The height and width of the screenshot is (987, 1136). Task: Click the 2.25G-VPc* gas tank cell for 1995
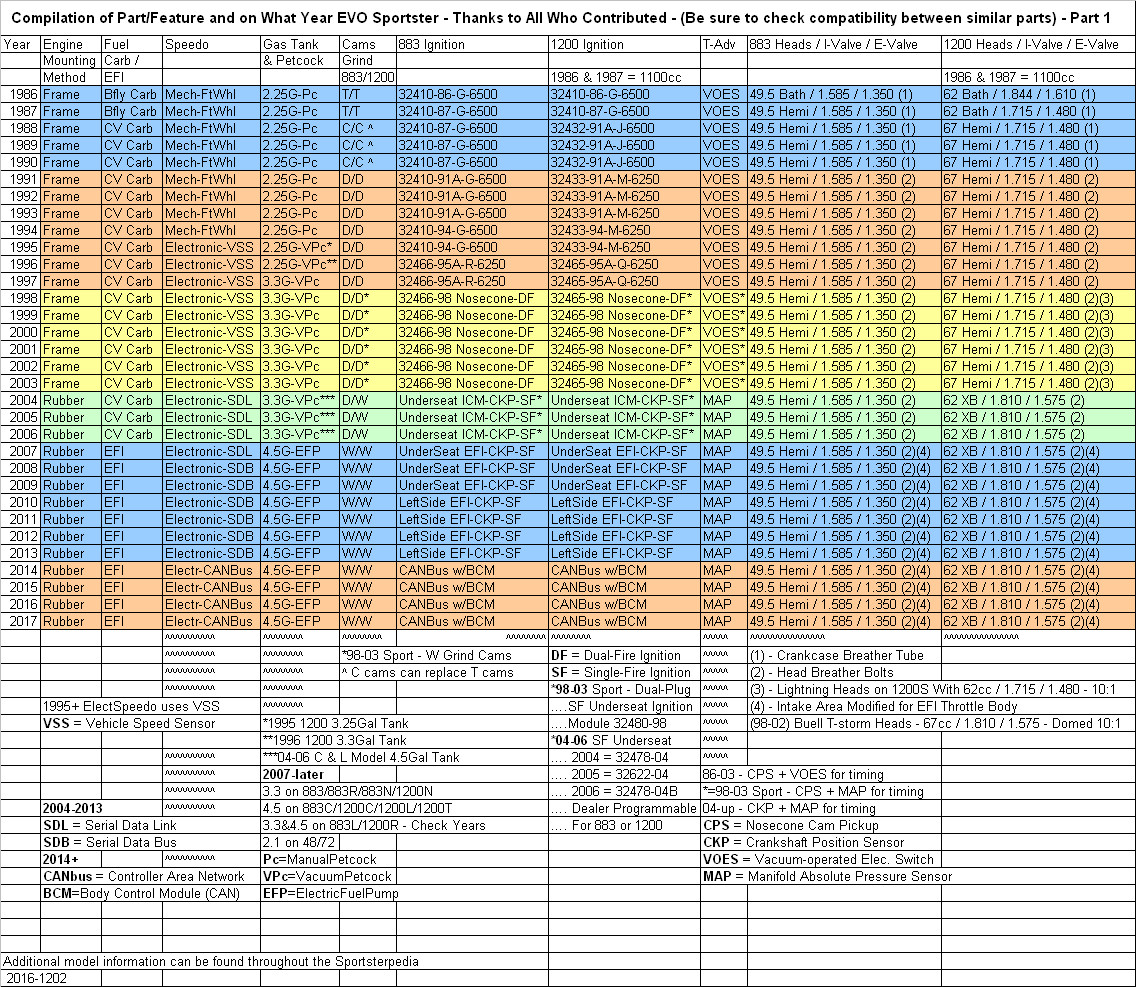tap(299, 247)
